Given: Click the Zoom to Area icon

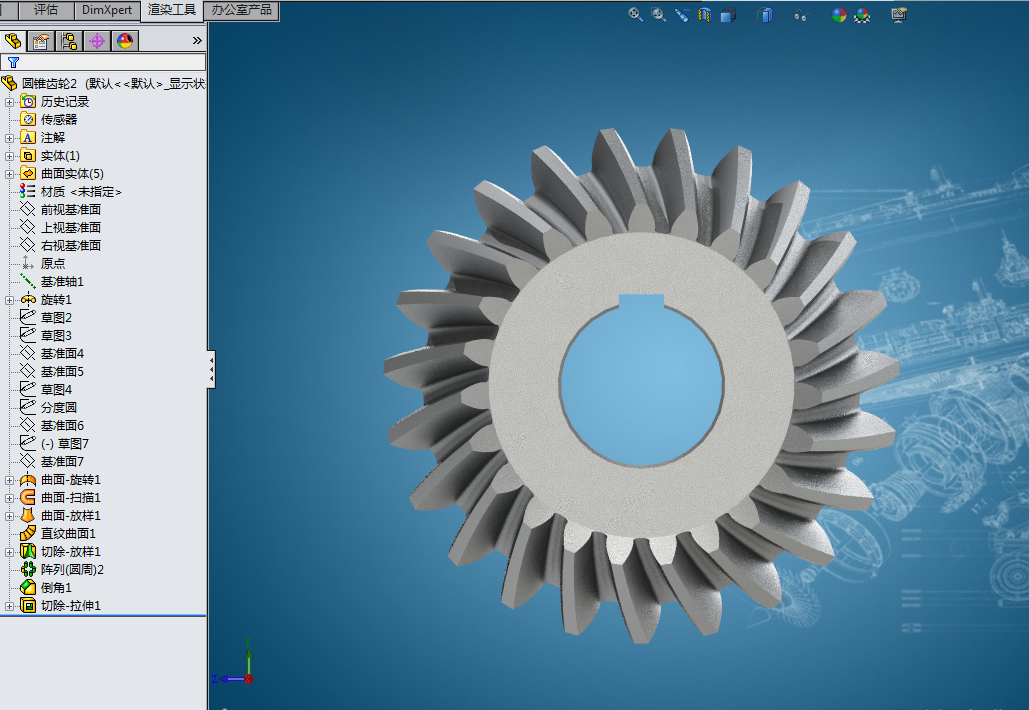Looking at the screenshot, I should click(x=658, y=14).
